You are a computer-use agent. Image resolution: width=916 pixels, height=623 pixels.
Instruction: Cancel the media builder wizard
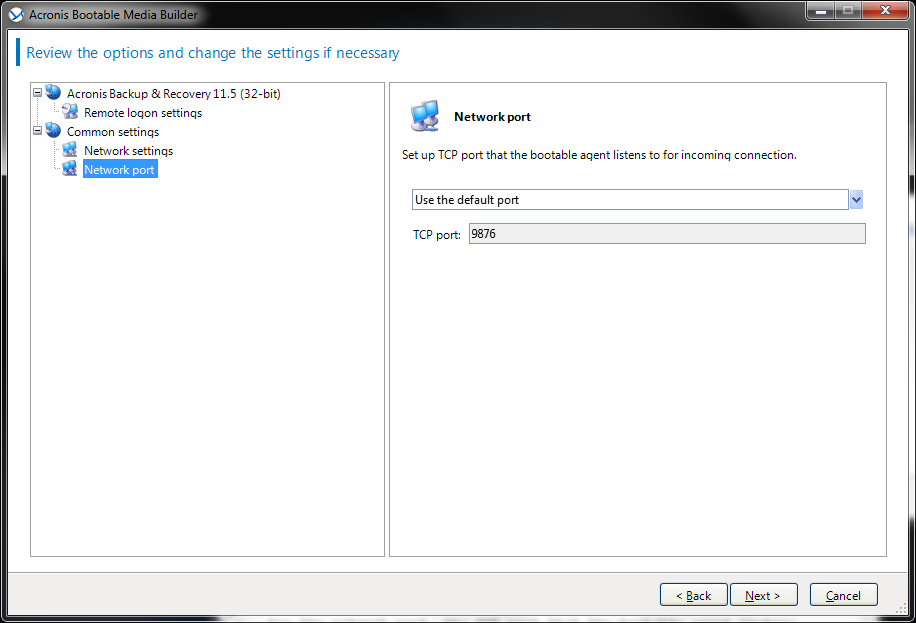tap(844, 595)
